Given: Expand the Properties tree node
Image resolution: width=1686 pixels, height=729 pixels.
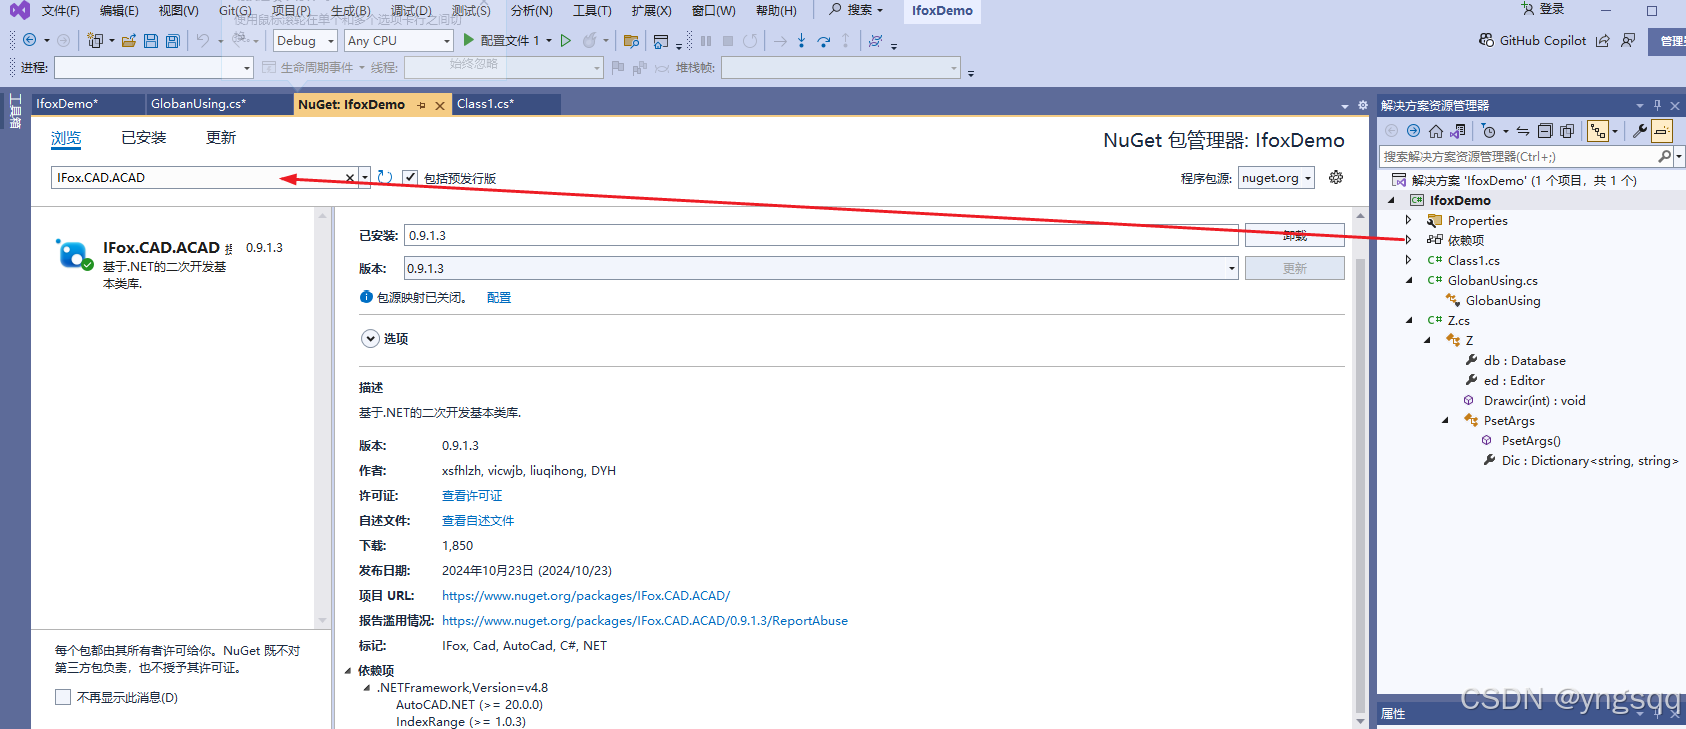Looking at the screenshot, I should pyautogui.click(x=1409, y=220).
